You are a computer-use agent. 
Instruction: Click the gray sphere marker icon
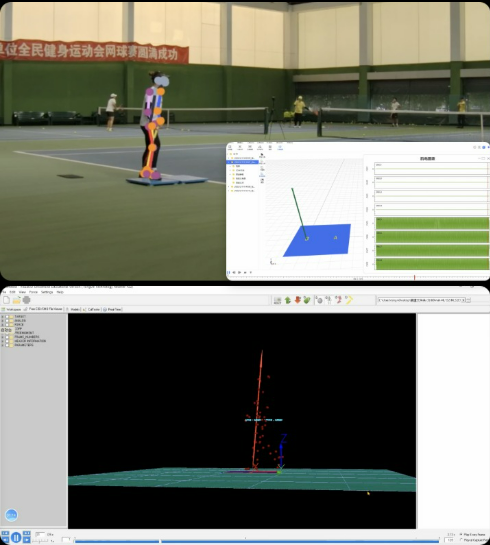[319, 300]
